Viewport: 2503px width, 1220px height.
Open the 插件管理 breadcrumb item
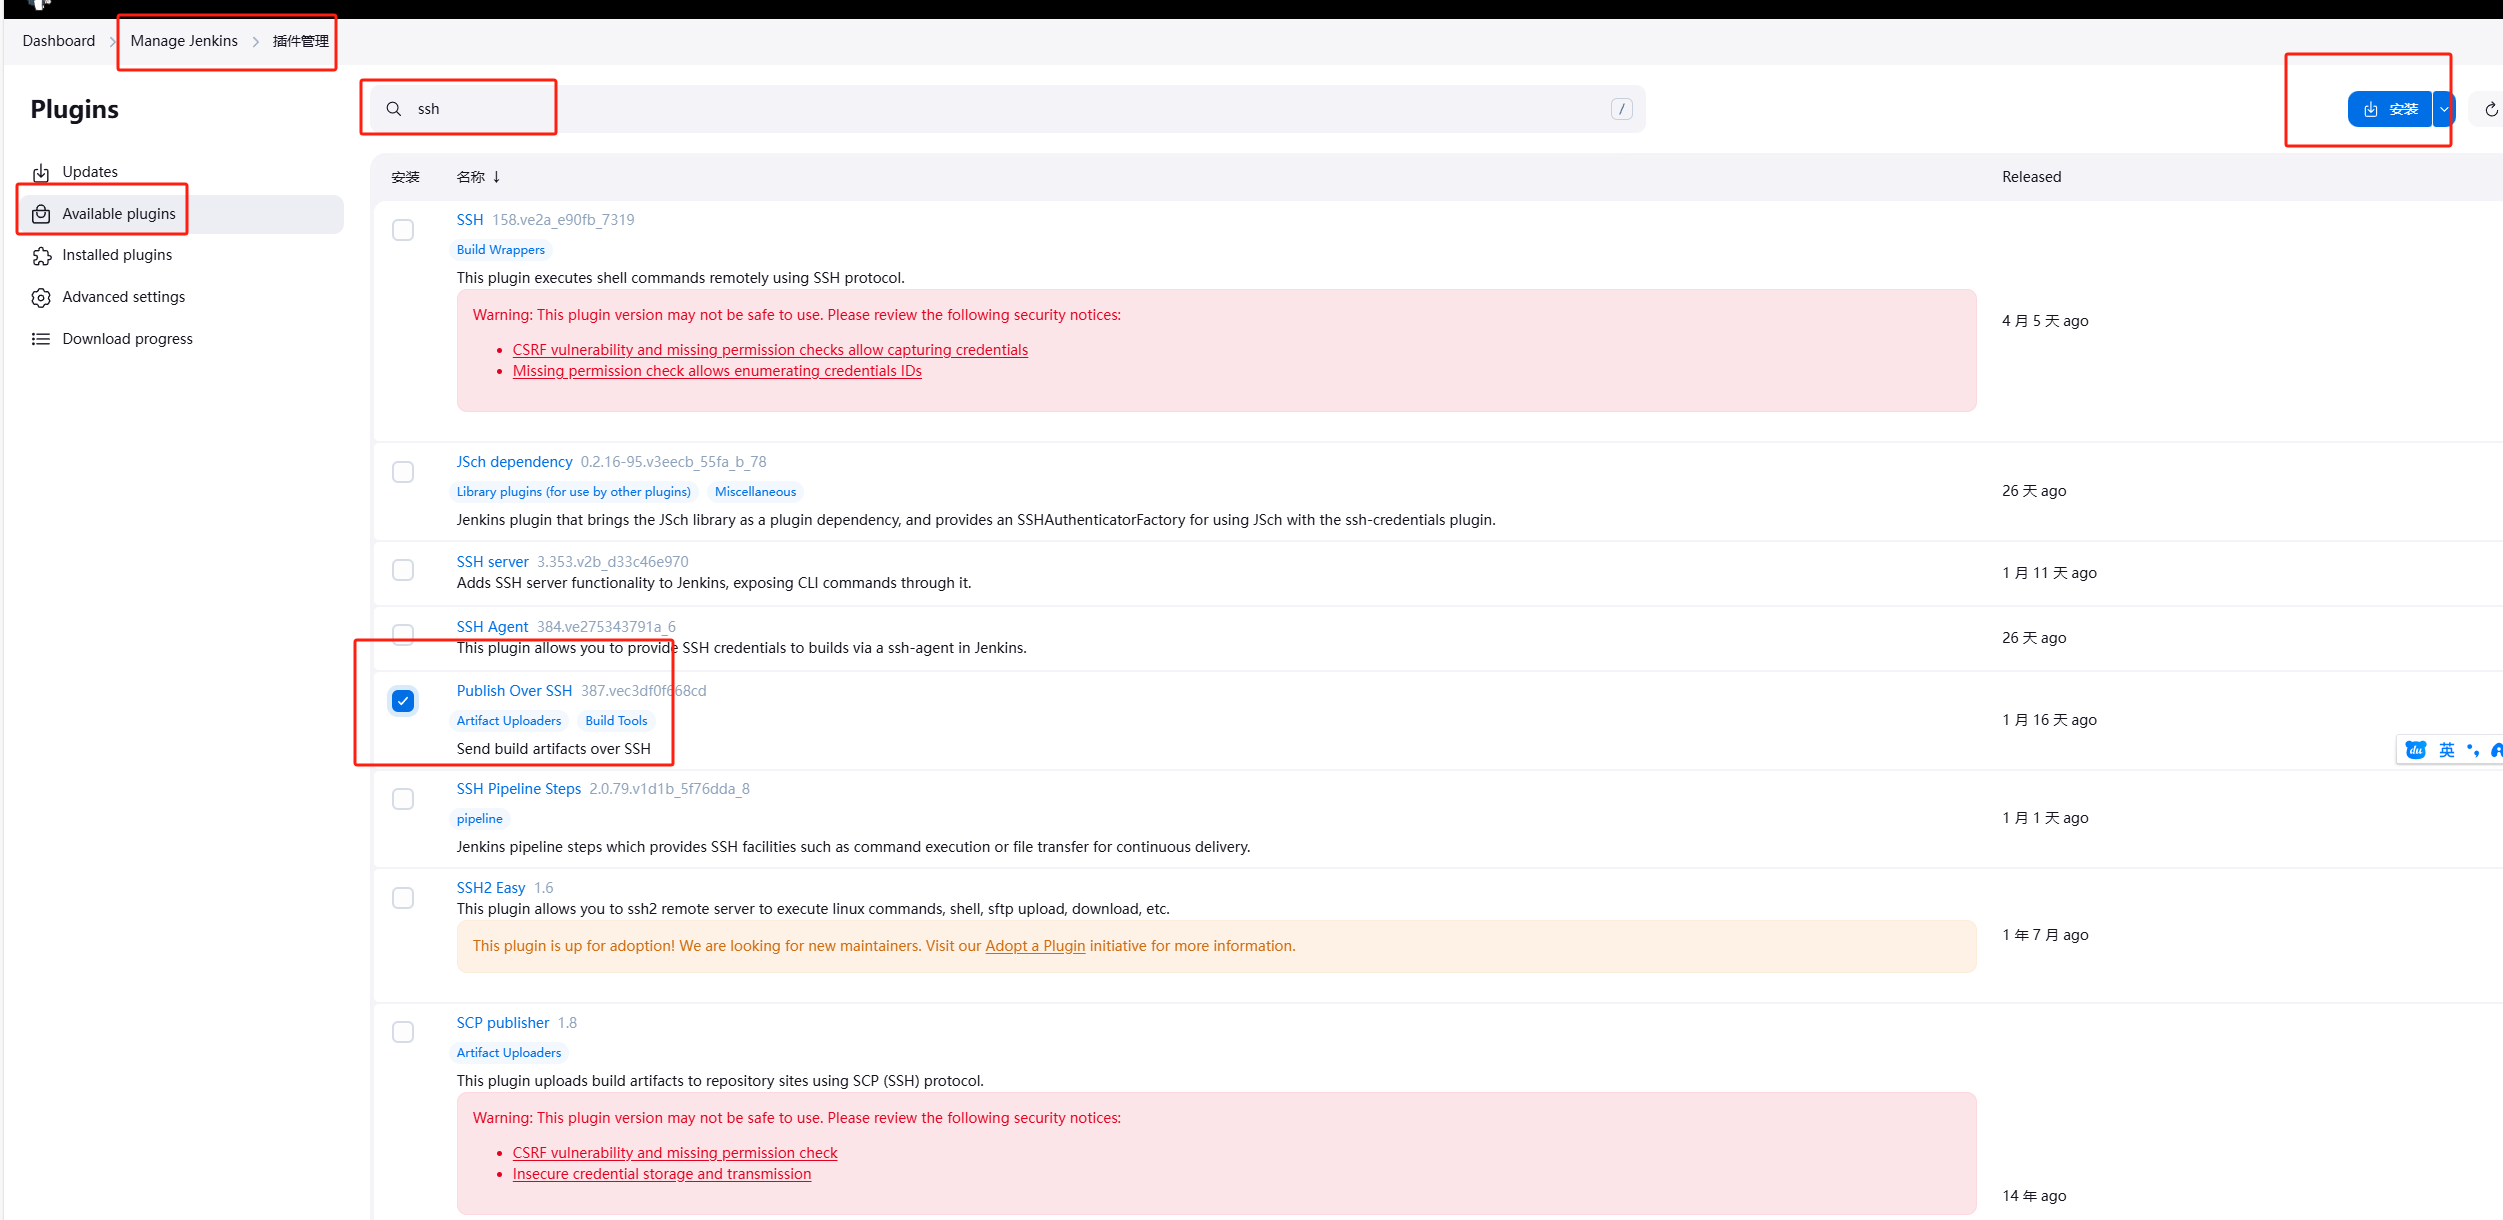(x=300, y=41)
